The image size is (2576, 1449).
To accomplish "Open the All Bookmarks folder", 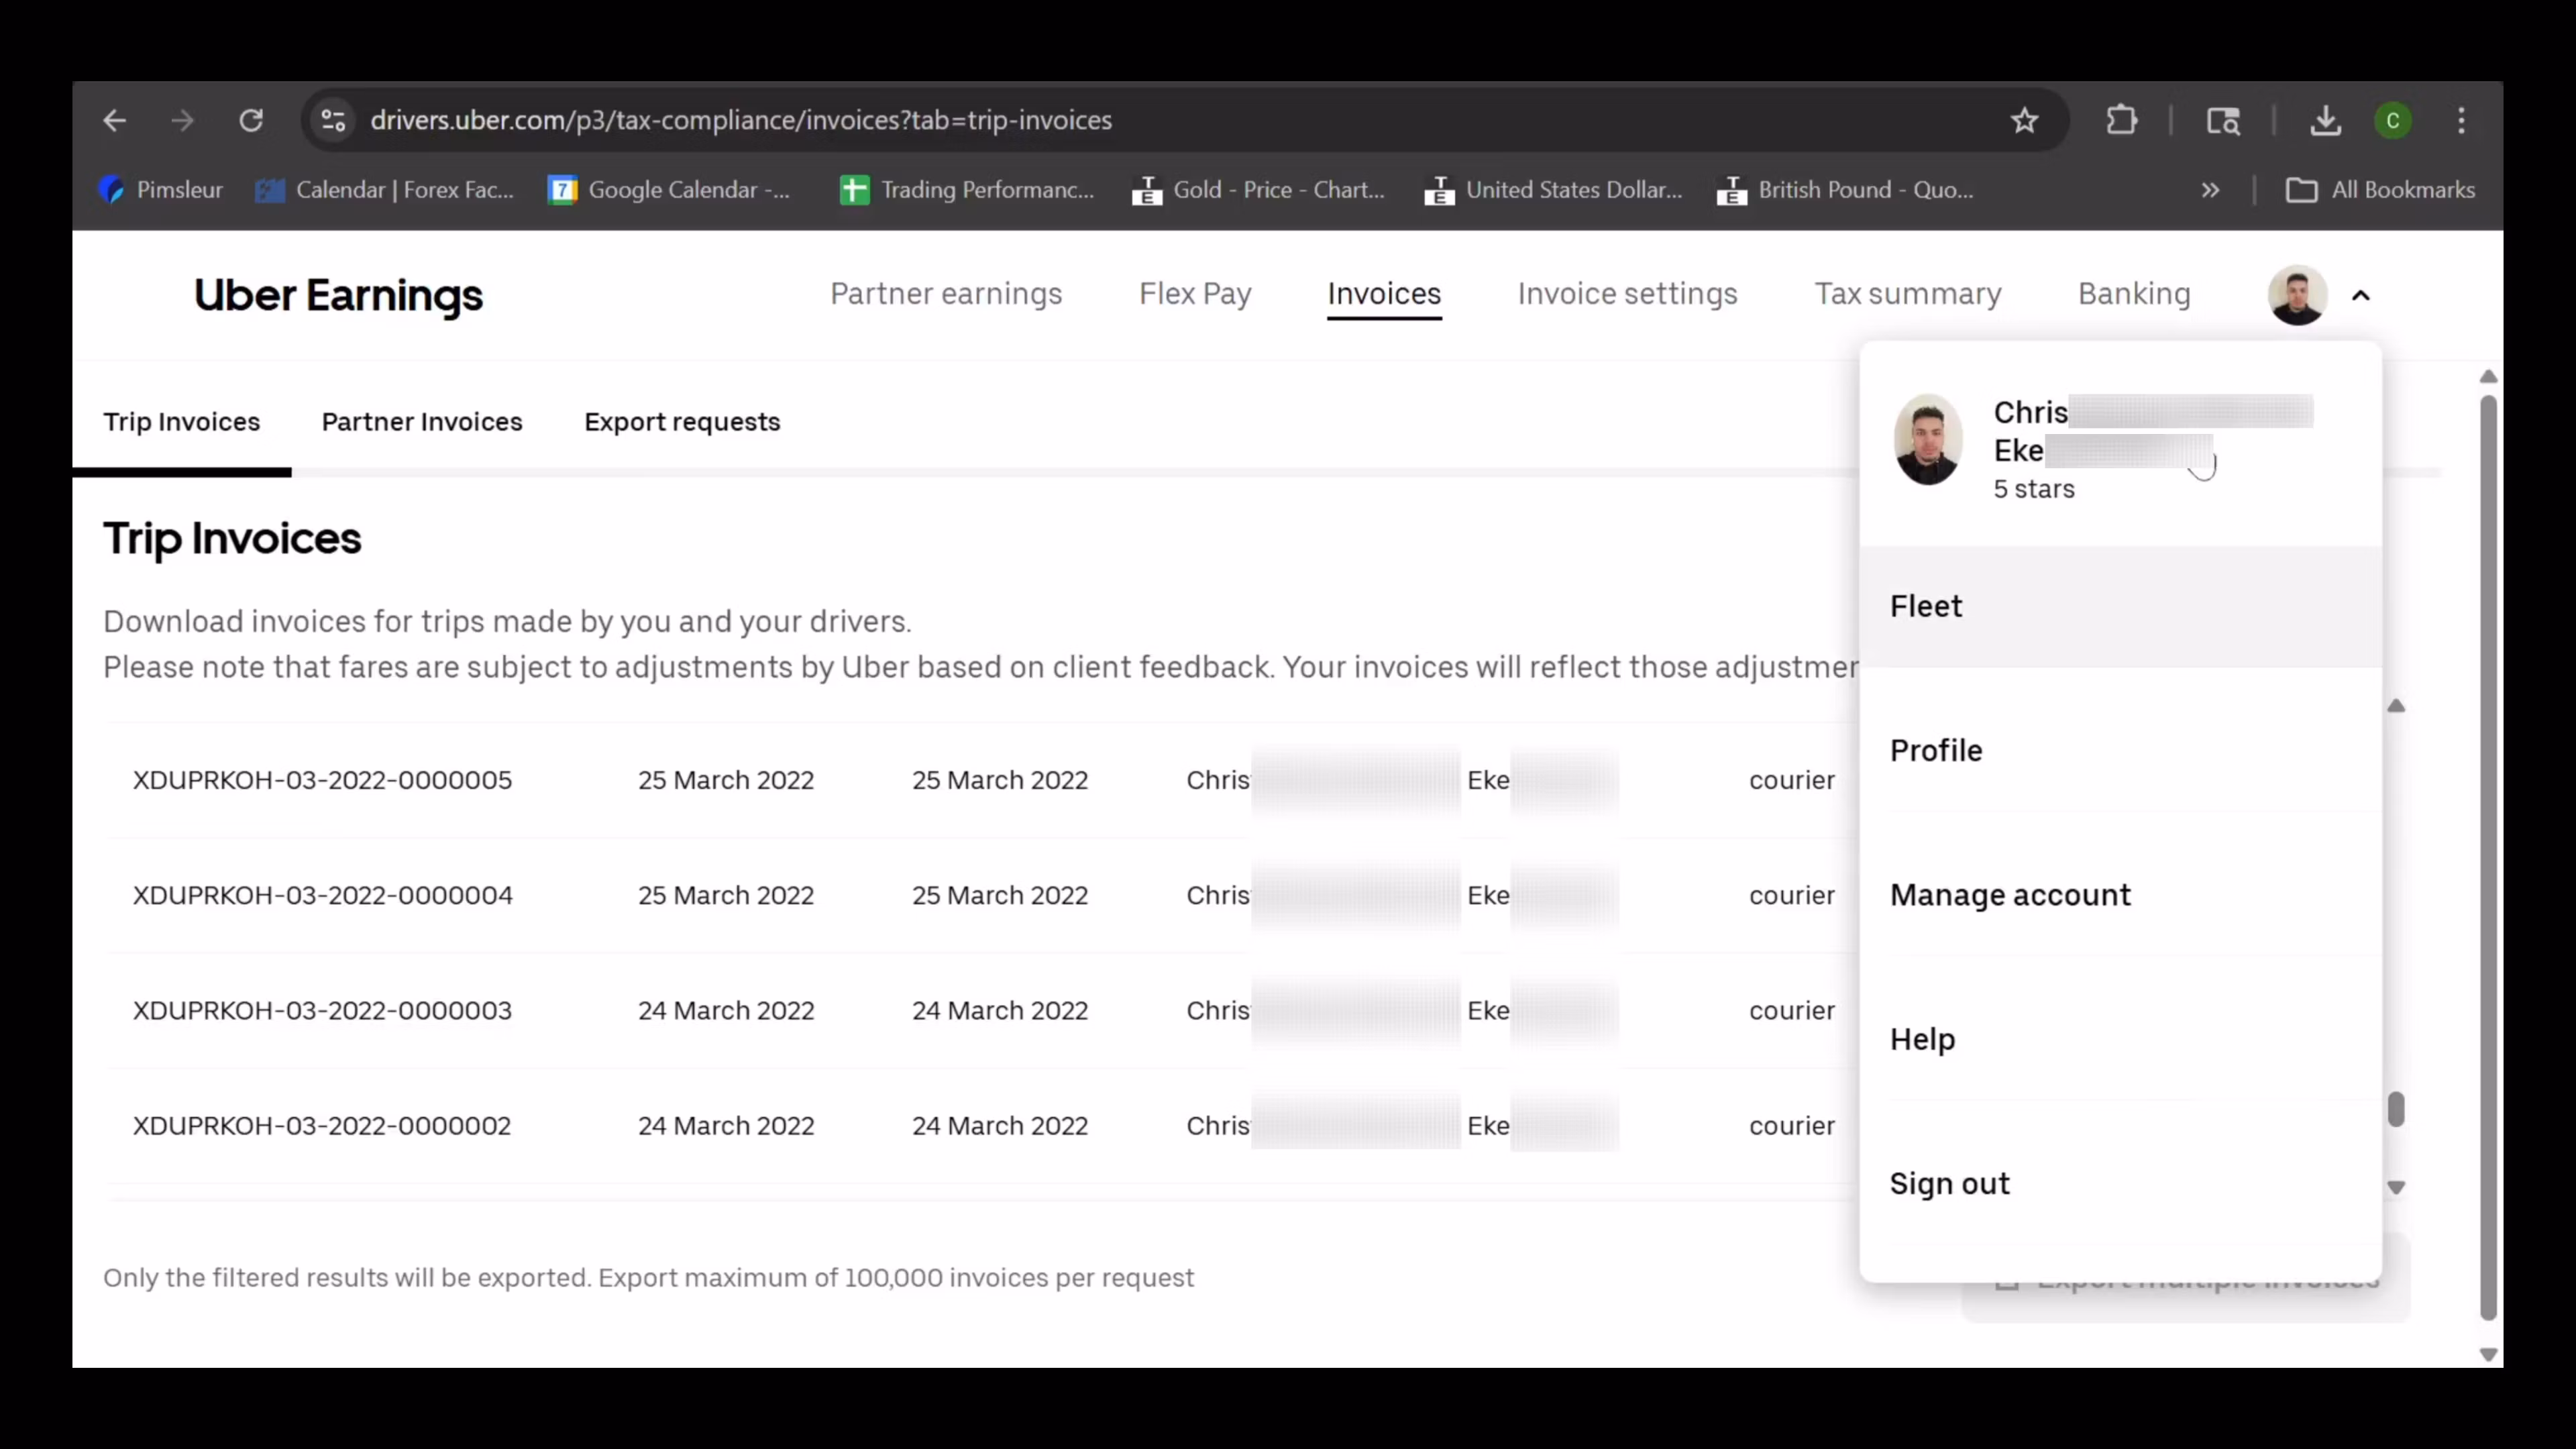I will 2380,190.
